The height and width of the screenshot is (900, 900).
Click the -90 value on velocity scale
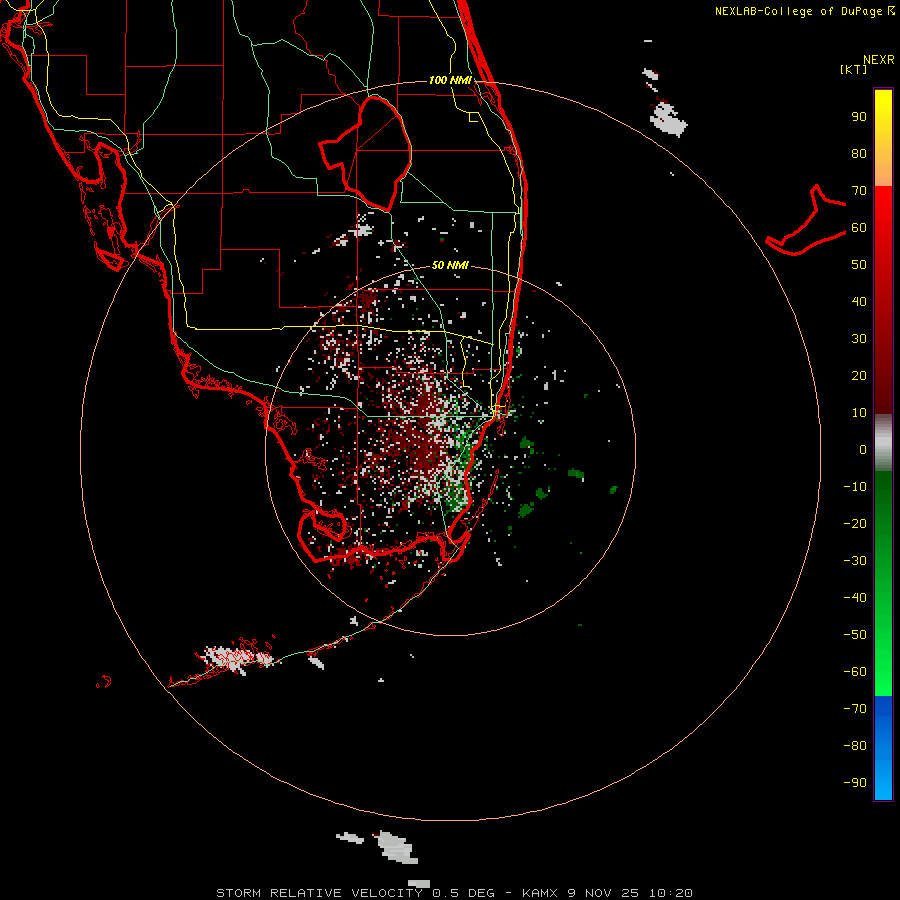point(855,783)
